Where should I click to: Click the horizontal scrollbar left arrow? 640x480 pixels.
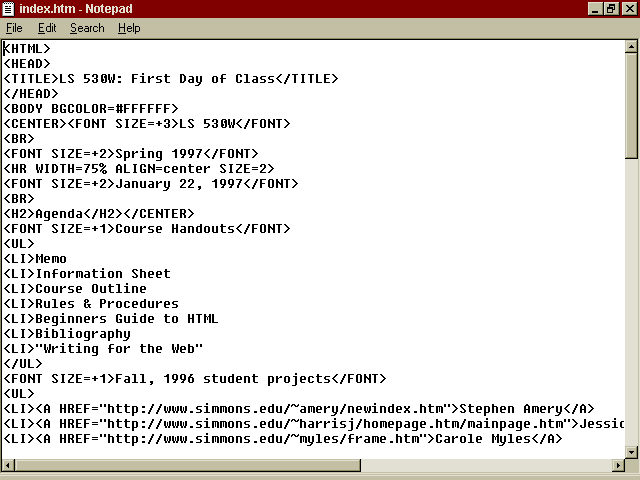[9, 463]
